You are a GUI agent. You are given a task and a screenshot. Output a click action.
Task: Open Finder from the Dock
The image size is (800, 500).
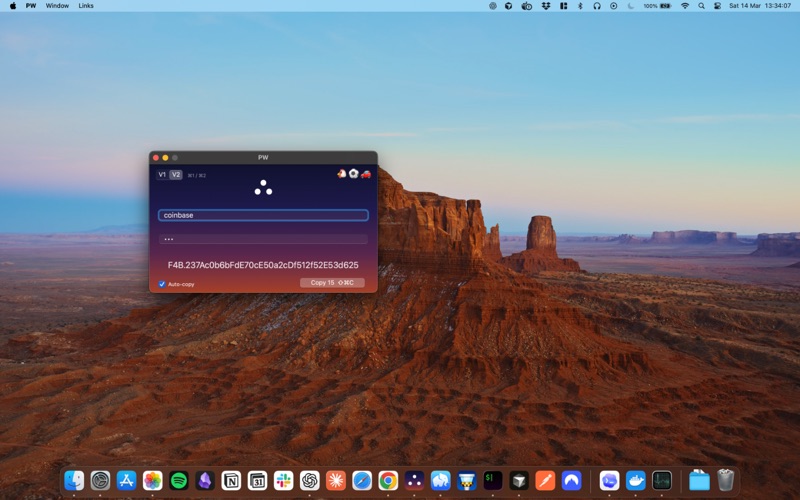pos(74,480)
